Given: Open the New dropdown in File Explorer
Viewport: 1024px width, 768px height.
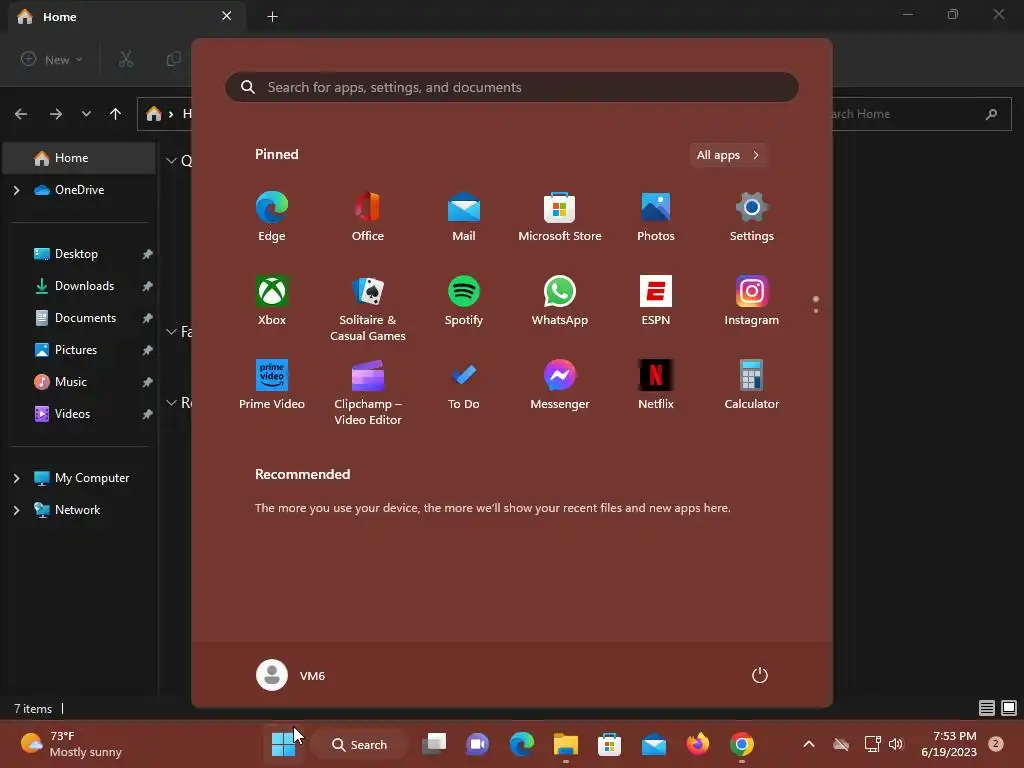Looking at the screenshot, I should 52,59.
